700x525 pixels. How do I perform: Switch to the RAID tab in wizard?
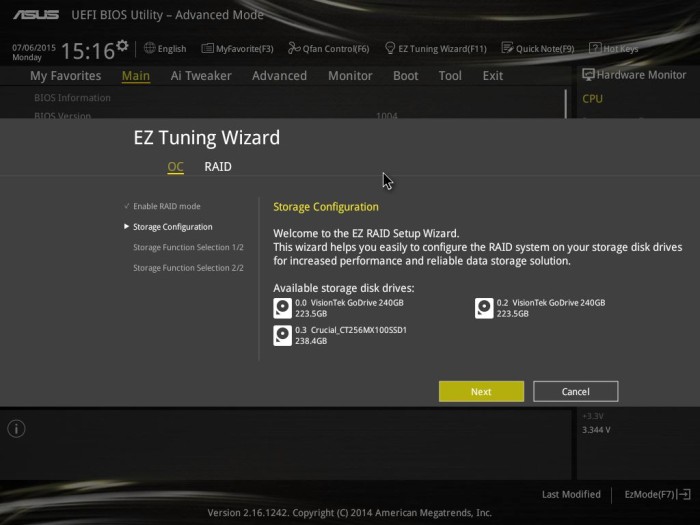[x=218, y=167]
